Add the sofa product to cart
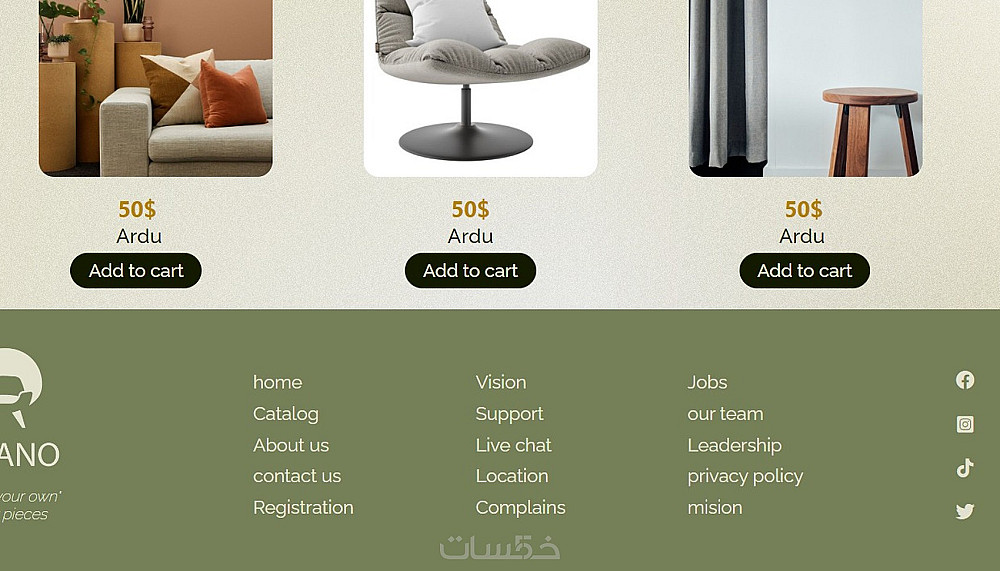Viewport: 1000px width, 571px height. (136, 271)
